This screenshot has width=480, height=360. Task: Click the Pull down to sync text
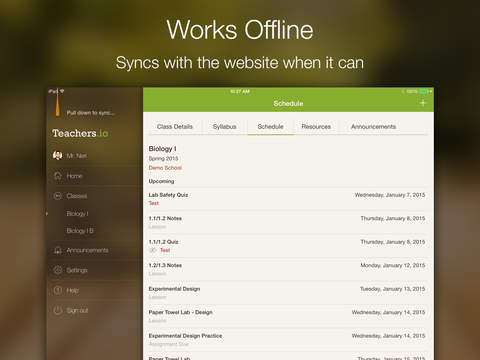coord(90,113)
